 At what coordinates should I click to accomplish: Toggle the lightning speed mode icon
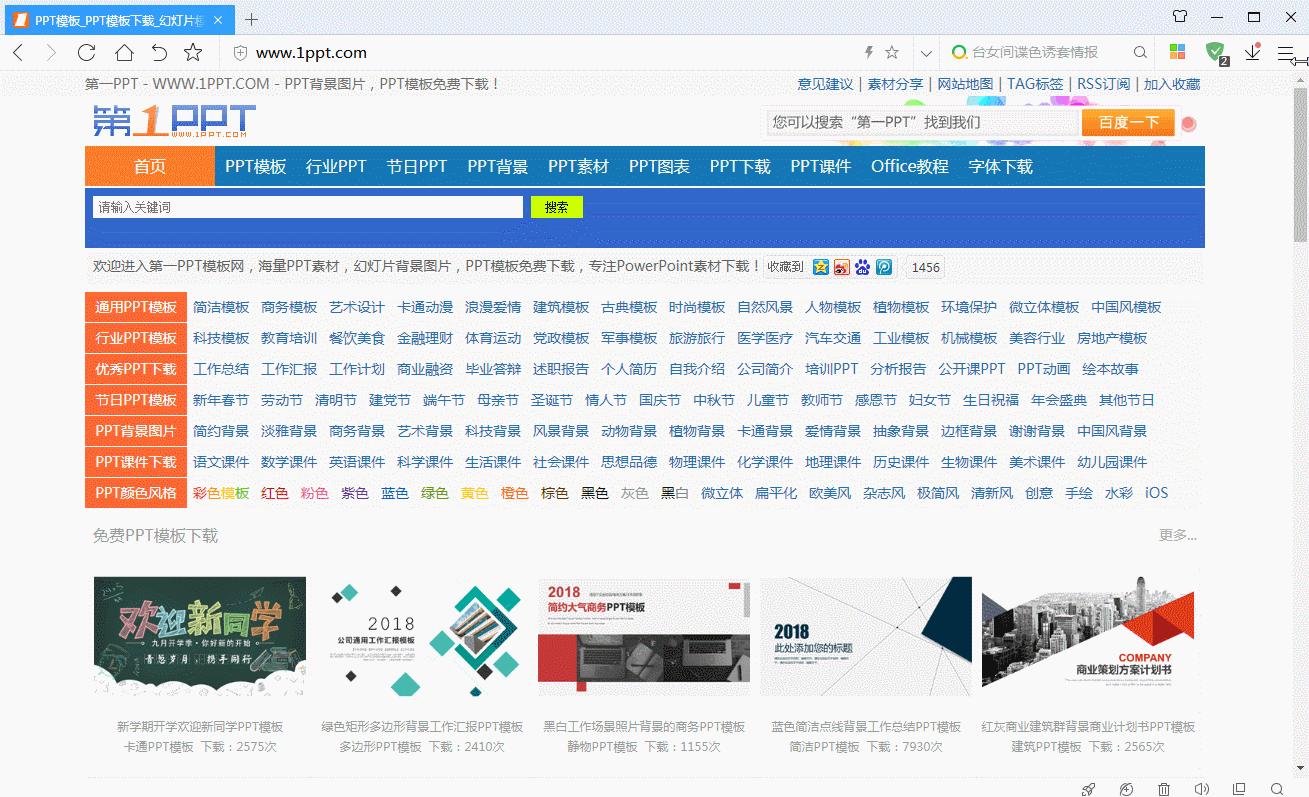[x=868, y=52]
